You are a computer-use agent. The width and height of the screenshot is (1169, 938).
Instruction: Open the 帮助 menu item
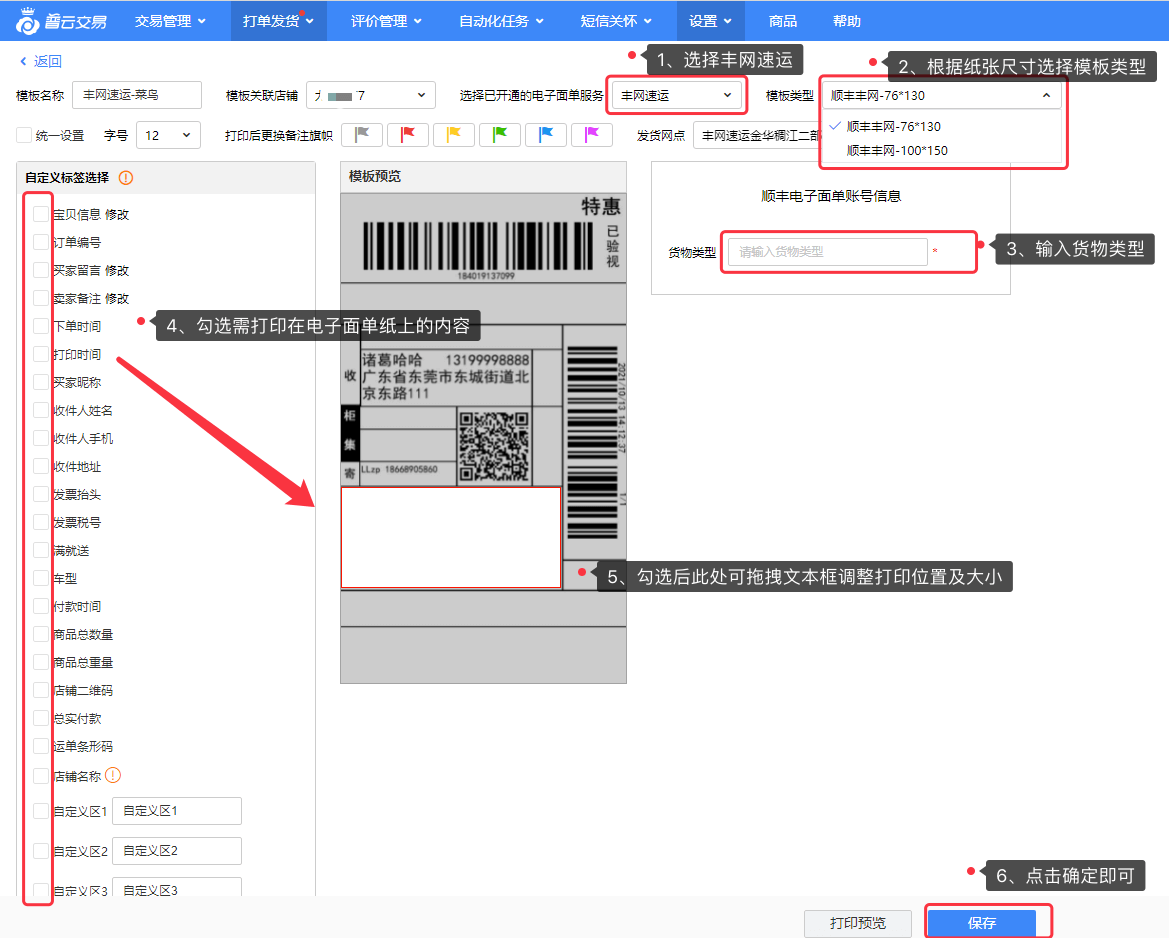tap(847, 21)
